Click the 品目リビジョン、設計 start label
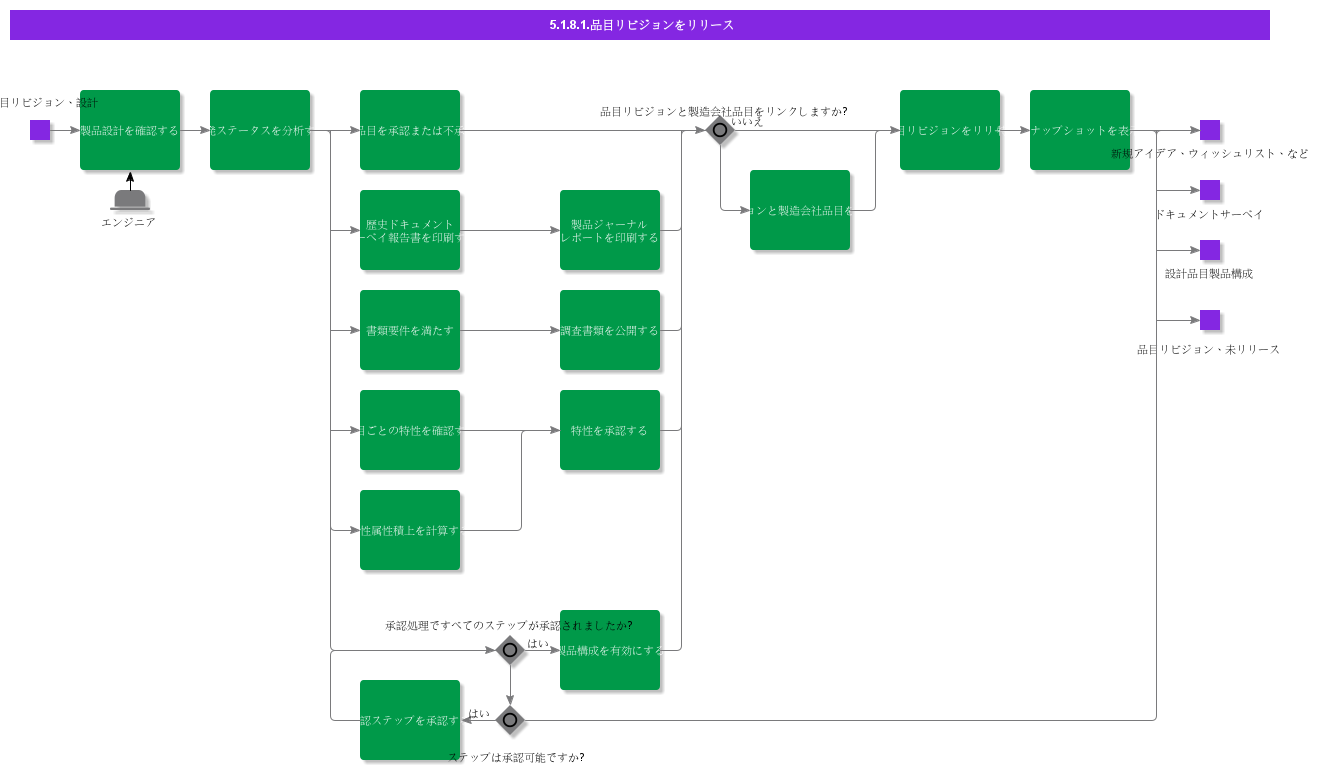 pos(49,102)
